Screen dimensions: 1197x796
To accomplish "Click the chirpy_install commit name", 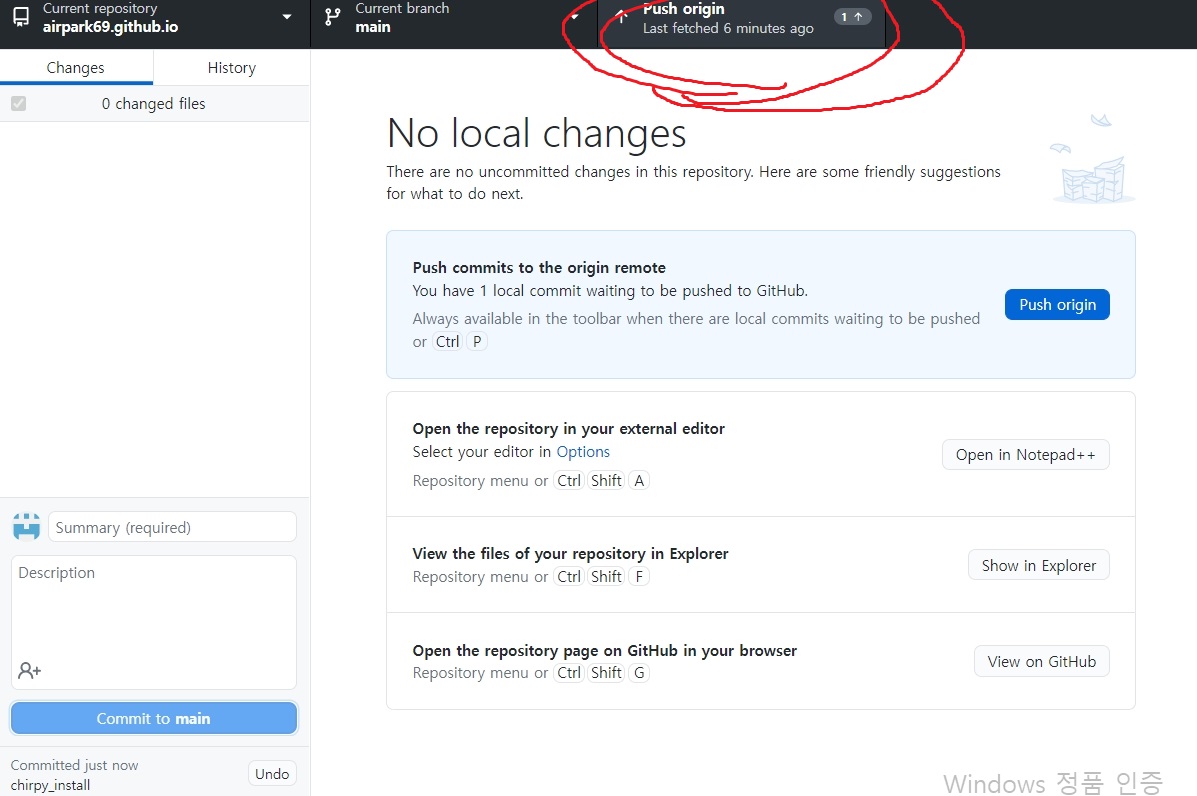I will pyautogui.click(x=50, y=785).
